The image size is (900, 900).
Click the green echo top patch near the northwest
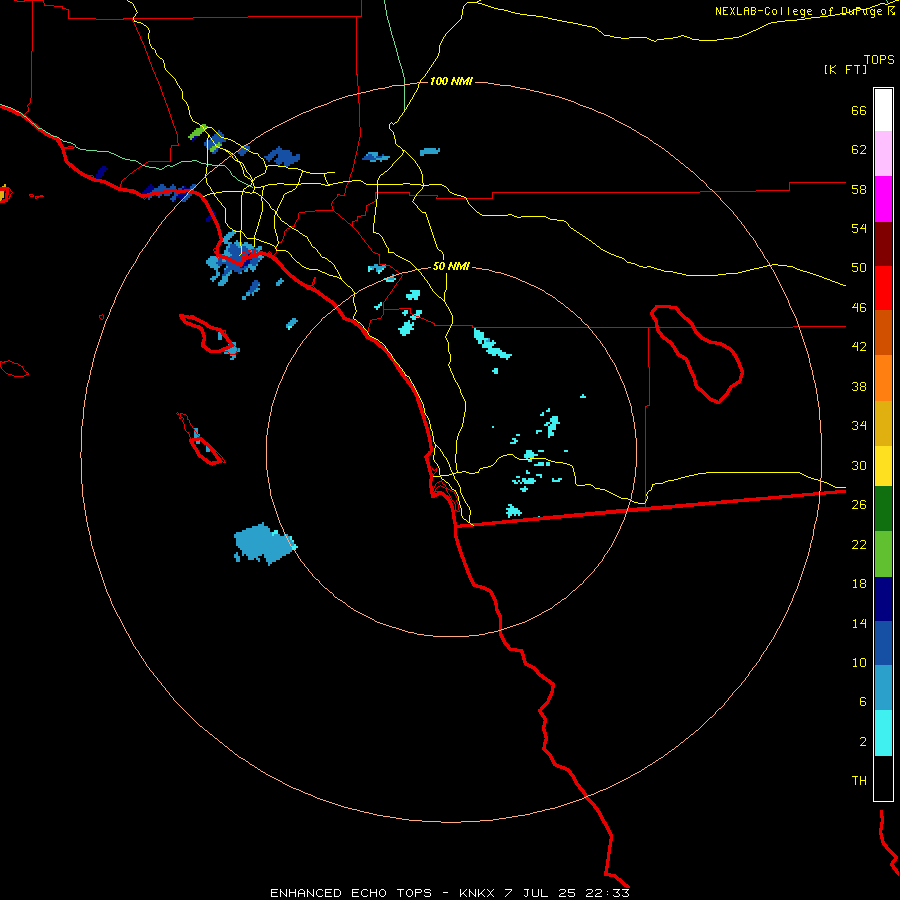point(197,132)
